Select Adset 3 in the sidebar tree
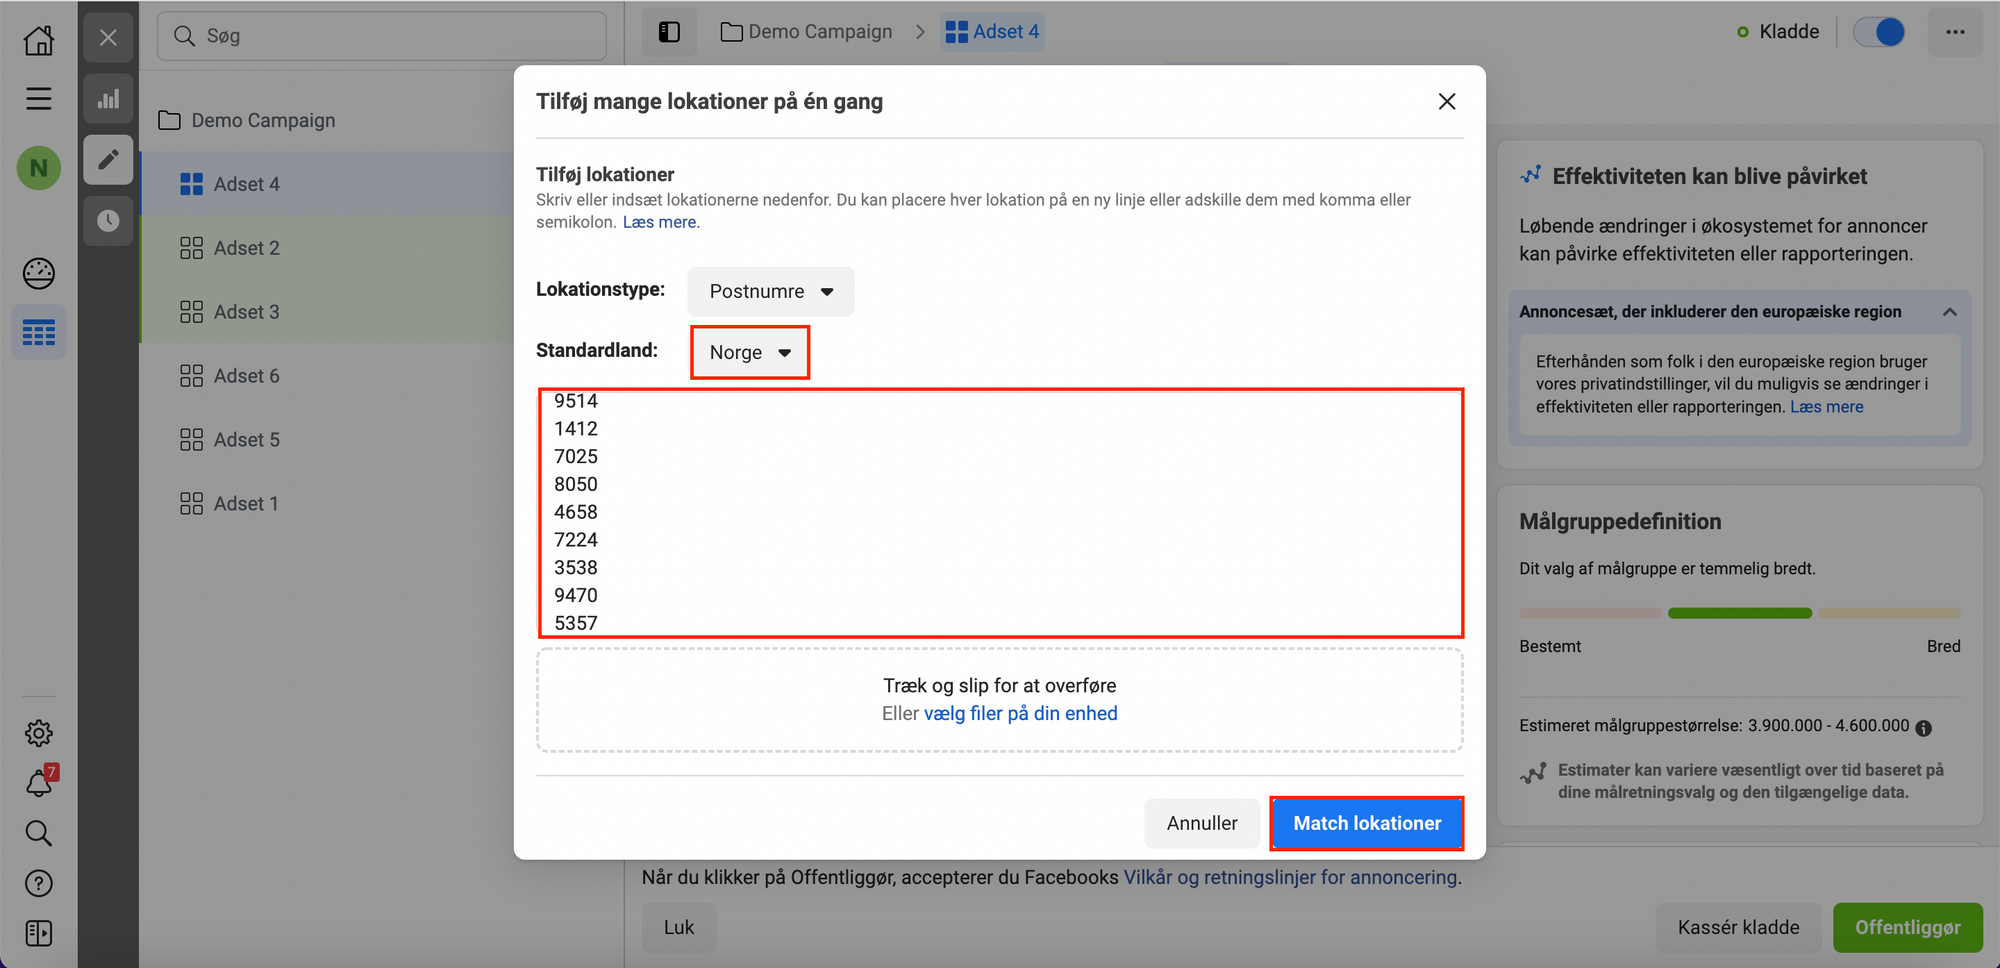 tap(327, 312)
